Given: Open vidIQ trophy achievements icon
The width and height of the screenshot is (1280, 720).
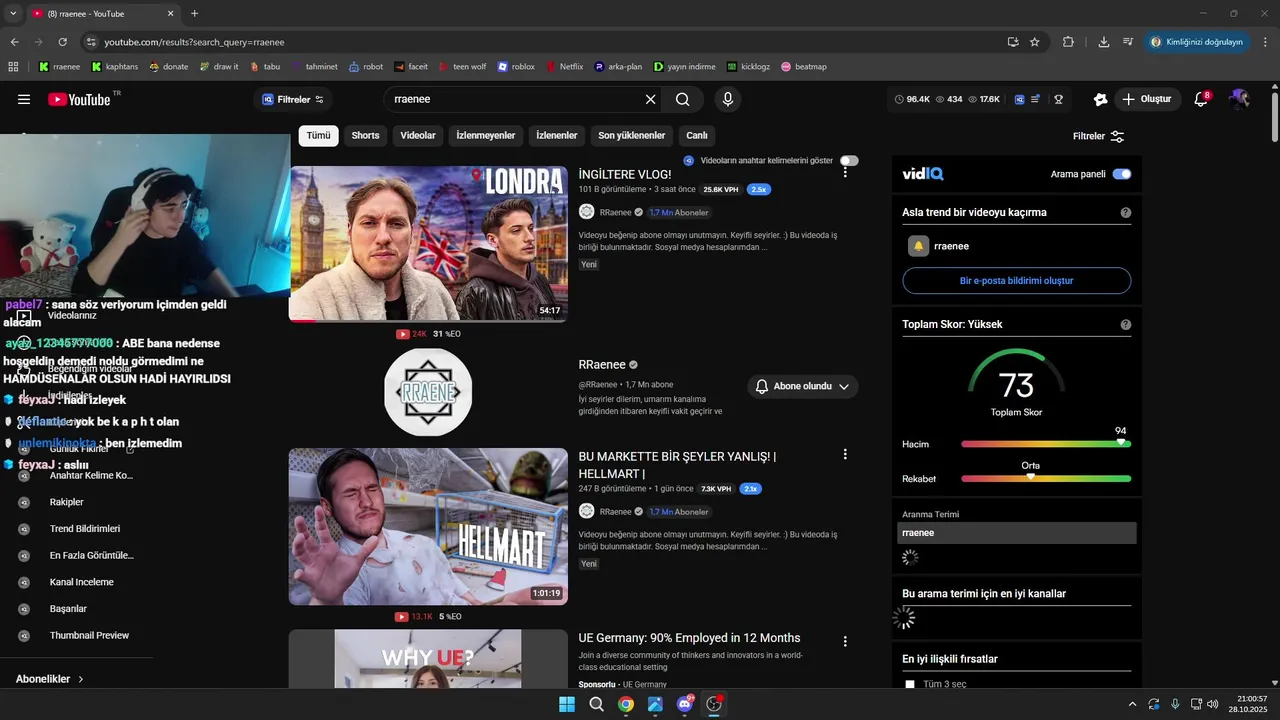Looking at the screenshot, I should (x=1058, y=99).
